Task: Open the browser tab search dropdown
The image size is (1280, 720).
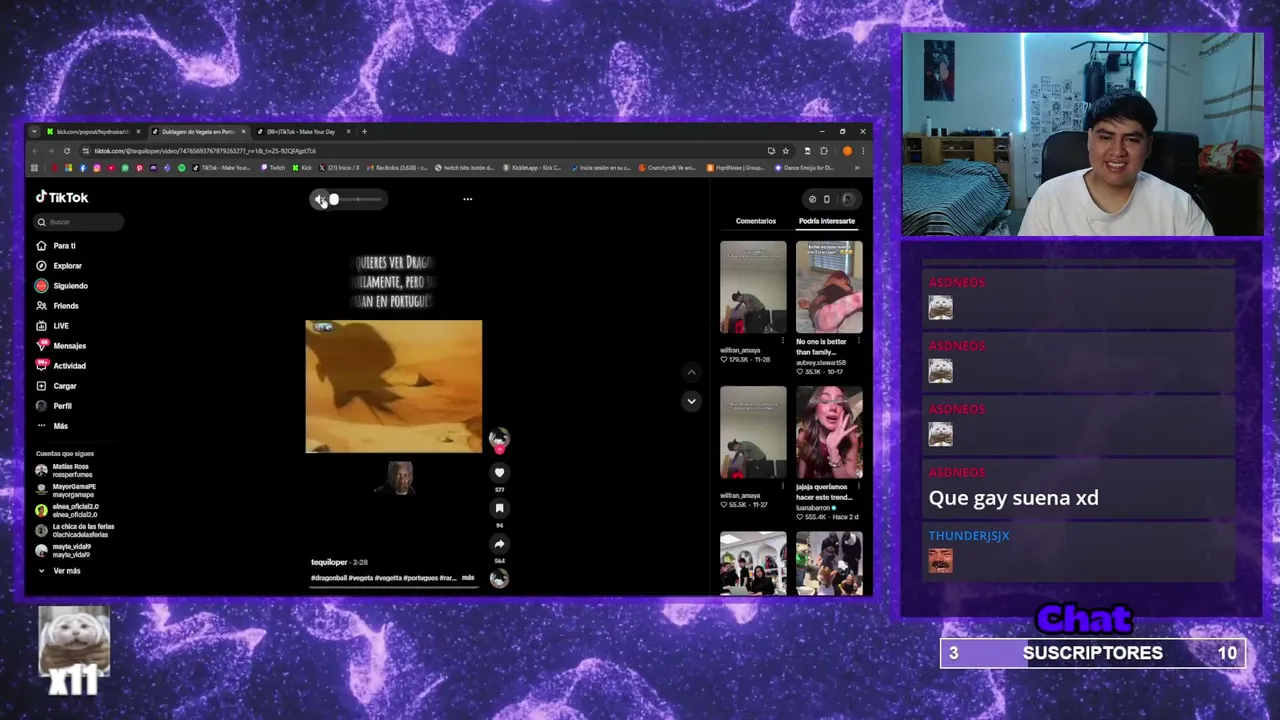Action: (x=34, y=132)
